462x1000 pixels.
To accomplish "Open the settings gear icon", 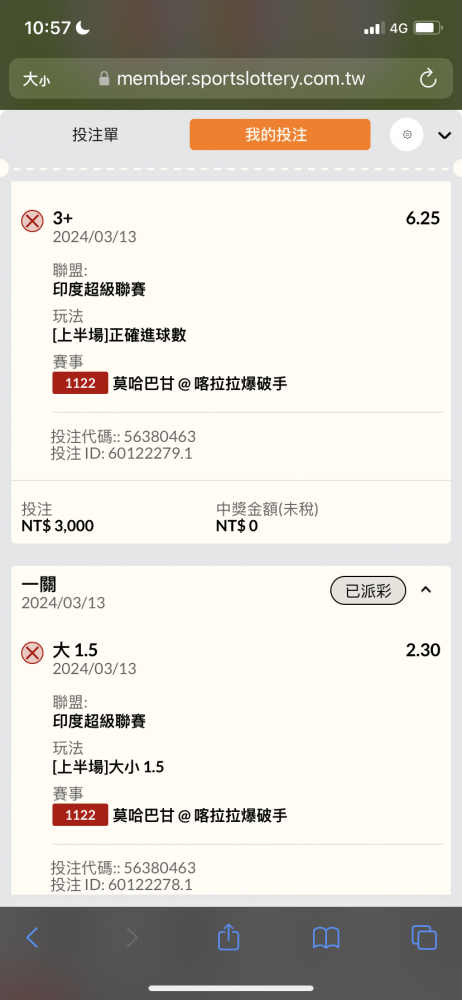I will point(407,135).
